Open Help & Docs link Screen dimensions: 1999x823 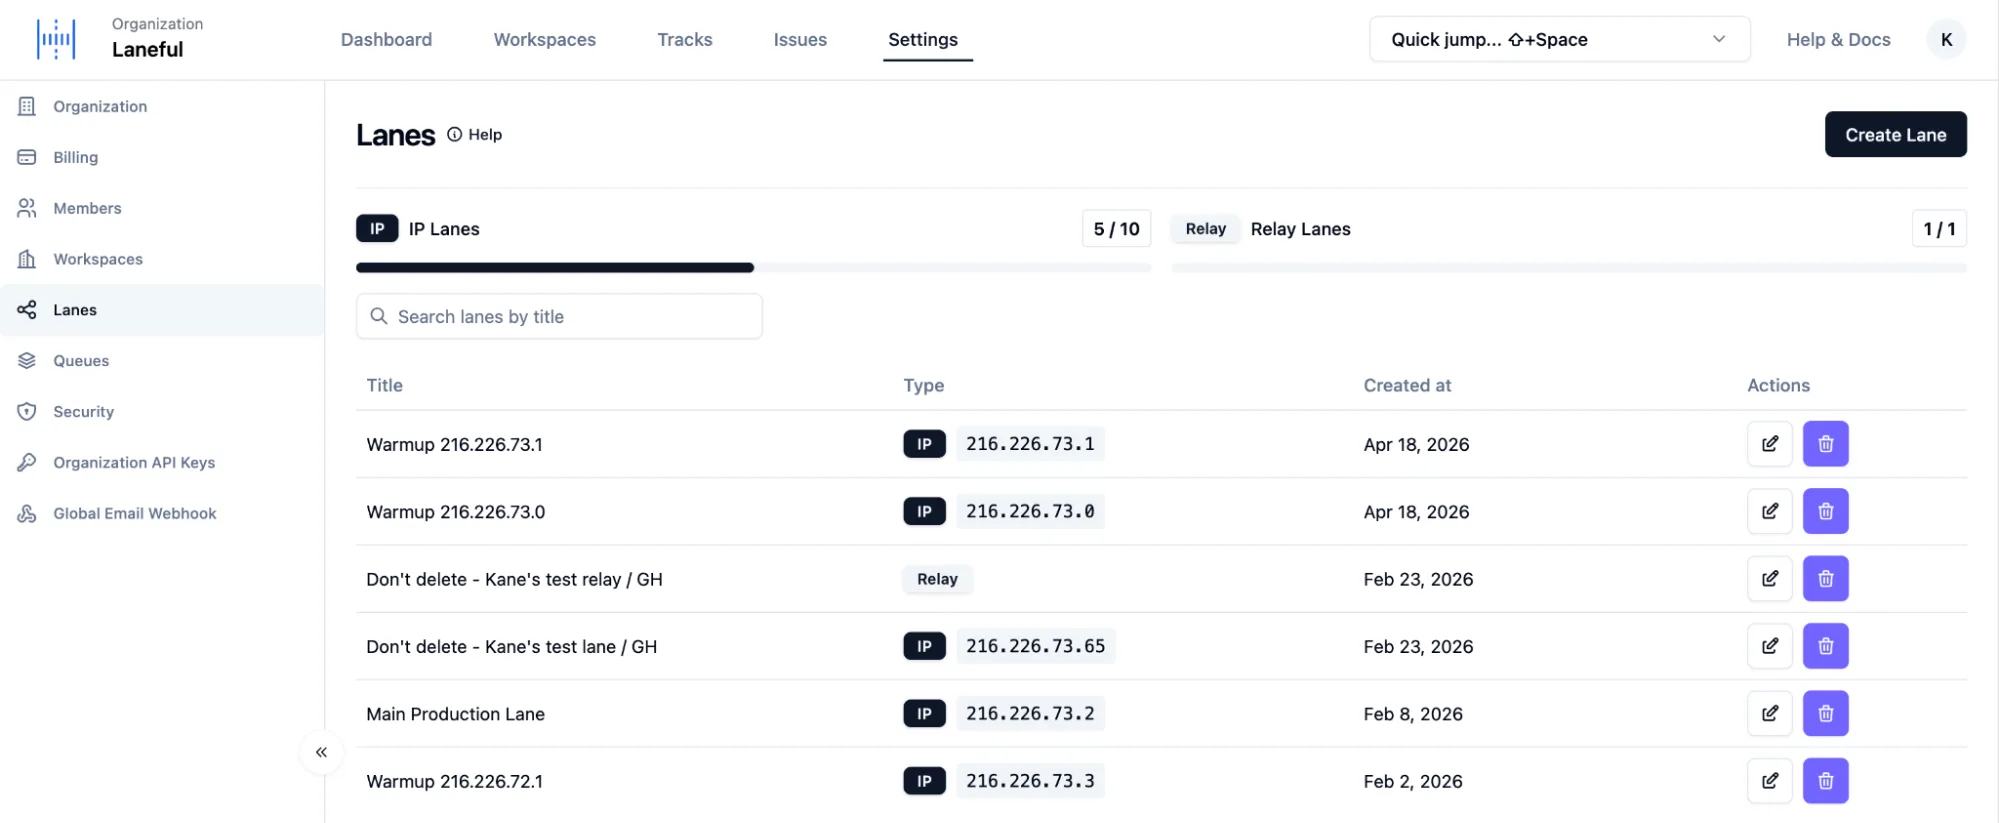1838,40
